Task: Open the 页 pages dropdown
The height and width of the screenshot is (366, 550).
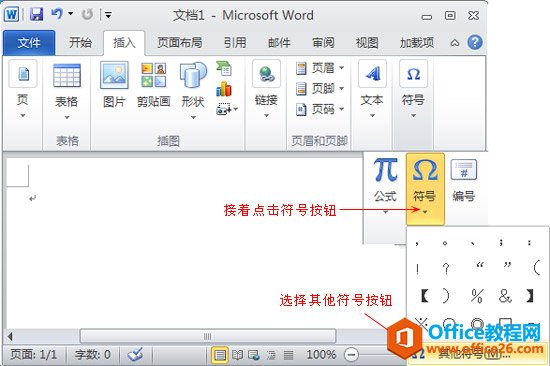Action: coord(23,89)
